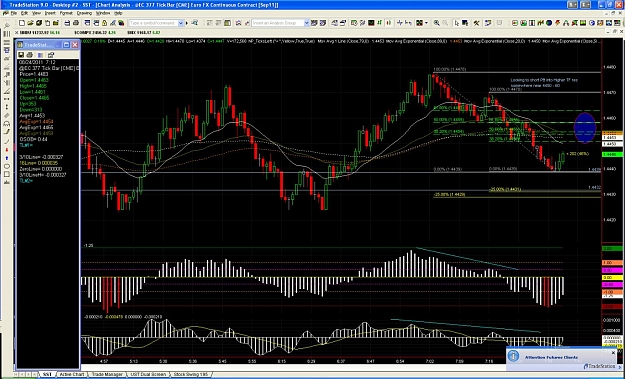
Task: Click the Zoom In magnifier icon
Action: [436, 23]
